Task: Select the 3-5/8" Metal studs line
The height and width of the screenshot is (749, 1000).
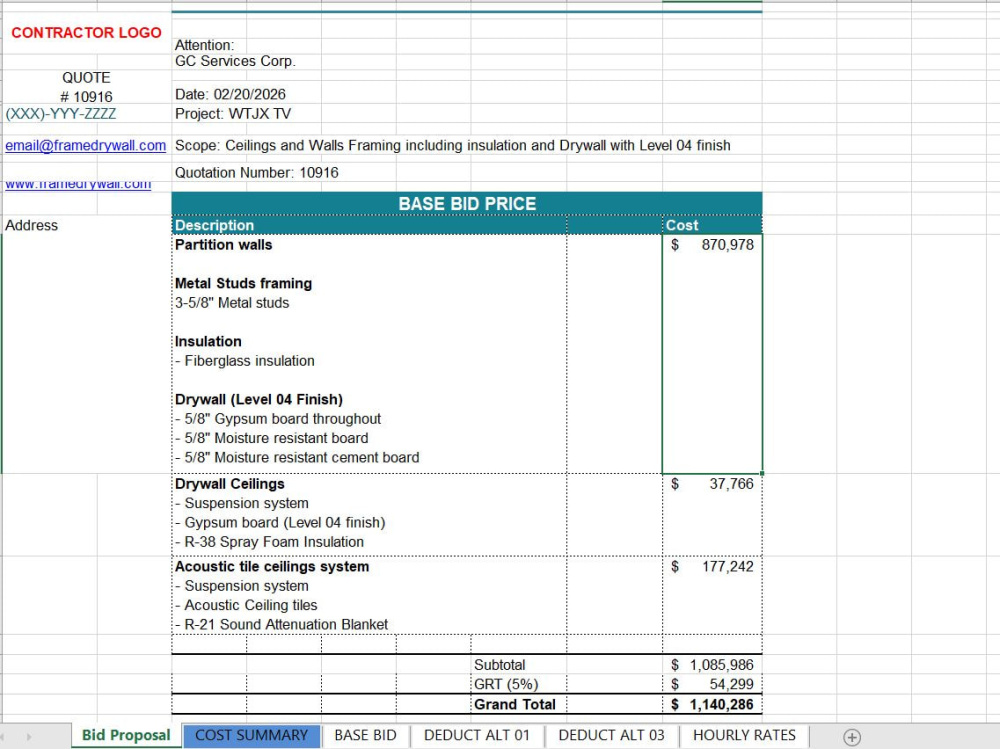Action: pyautogui.click(x=232, y=303)
